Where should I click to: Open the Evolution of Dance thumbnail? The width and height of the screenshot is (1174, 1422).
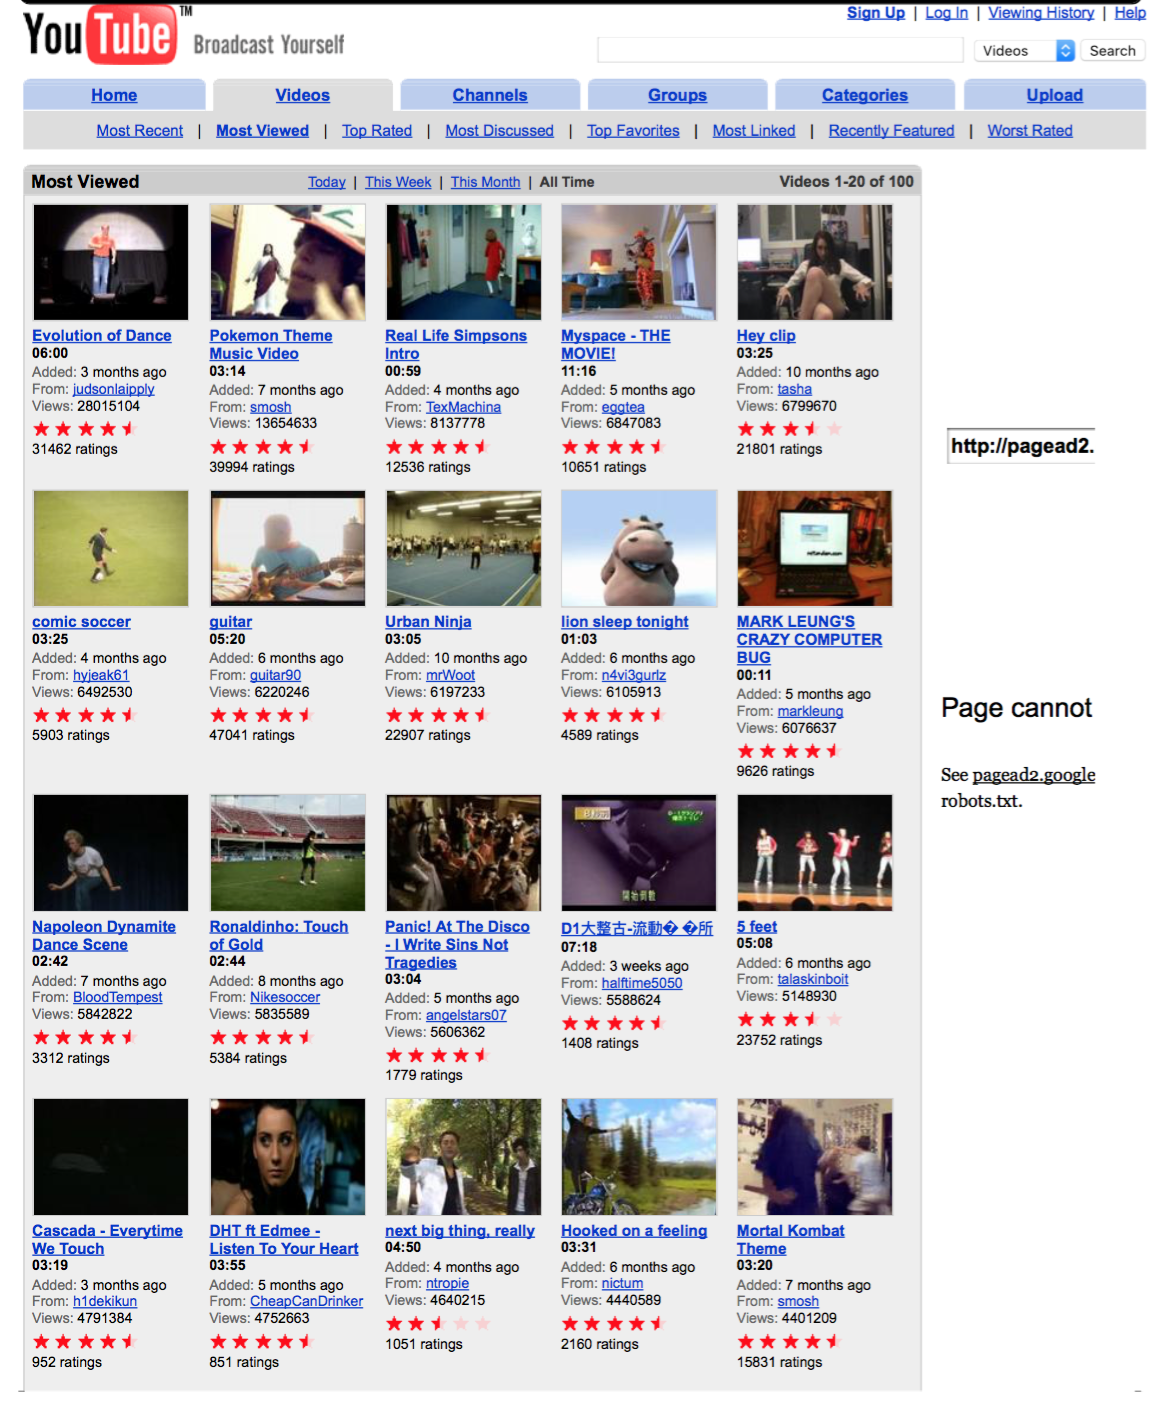(x=111, y=262)
